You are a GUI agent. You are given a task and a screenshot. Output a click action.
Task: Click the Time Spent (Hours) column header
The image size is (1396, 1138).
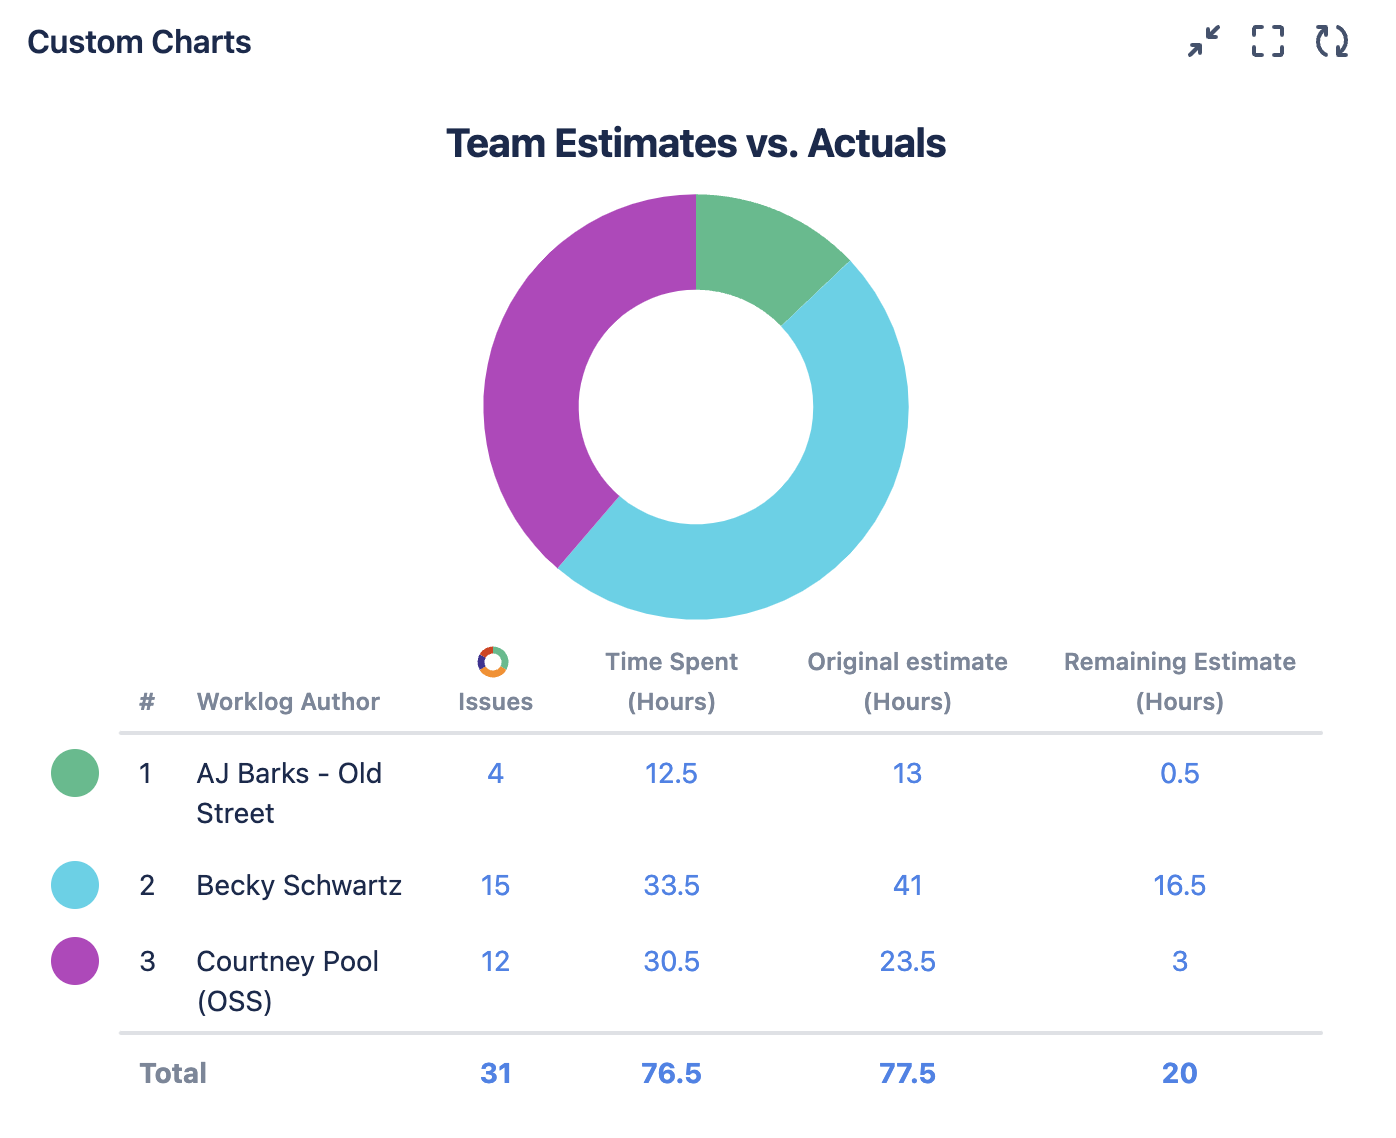click(671, 681)
